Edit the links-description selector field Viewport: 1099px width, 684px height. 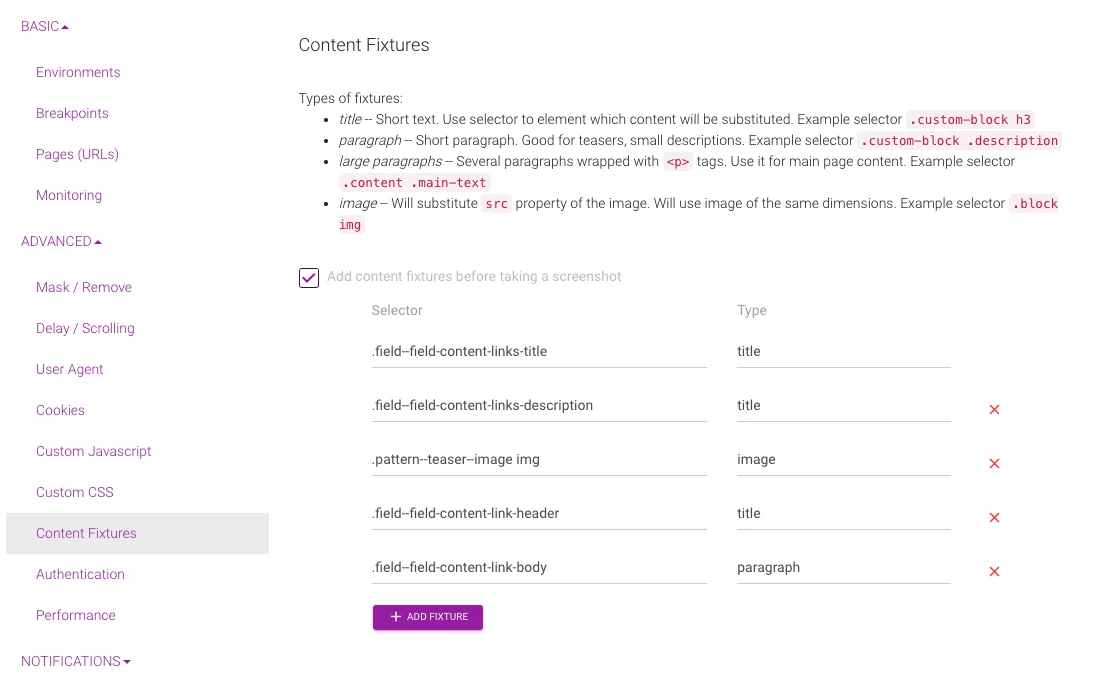click(539, 406)
